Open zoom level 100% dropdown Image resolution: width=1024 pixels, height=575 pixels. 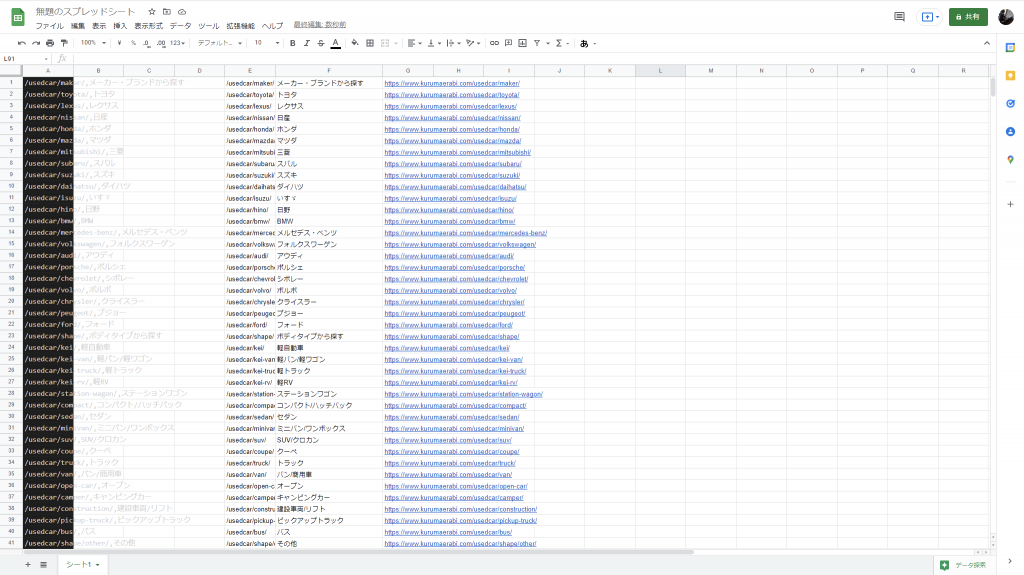tap(93, 43)
